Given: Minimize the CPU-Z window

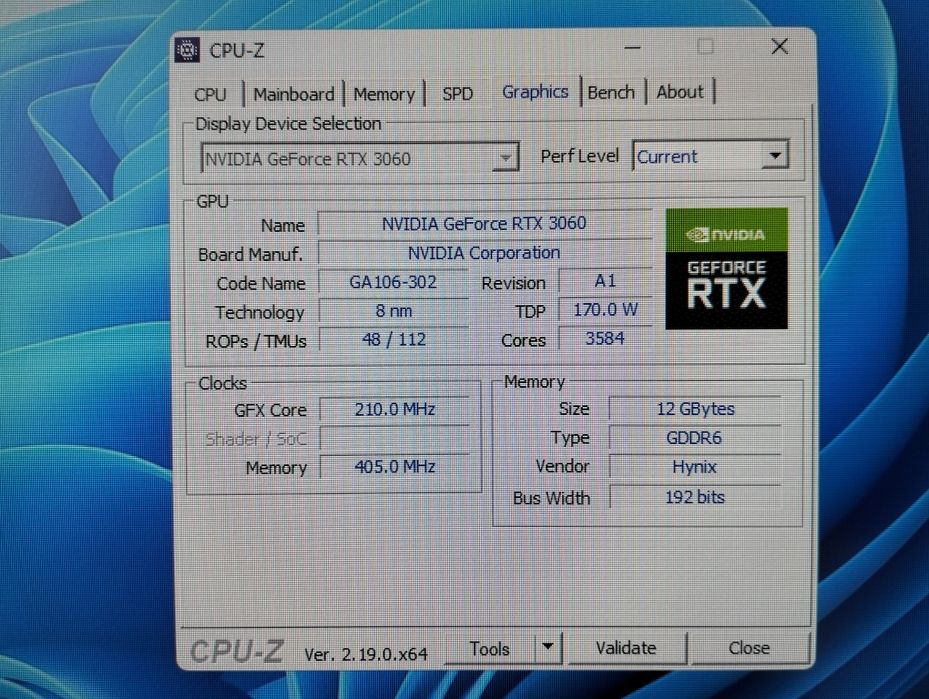Looking at the screenshot, I should coord(633,47).
